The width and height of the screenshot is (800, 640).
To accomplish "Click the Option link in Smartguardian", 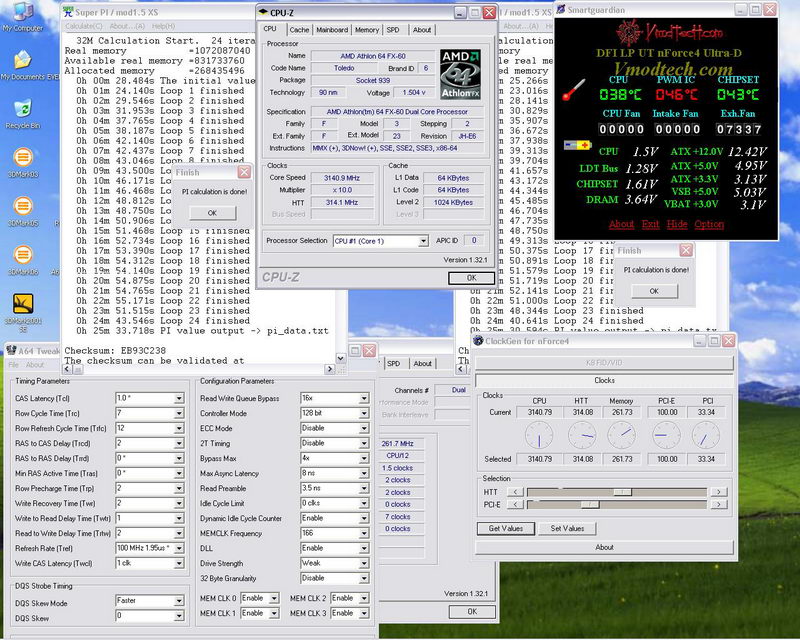I will click(709, 224).
